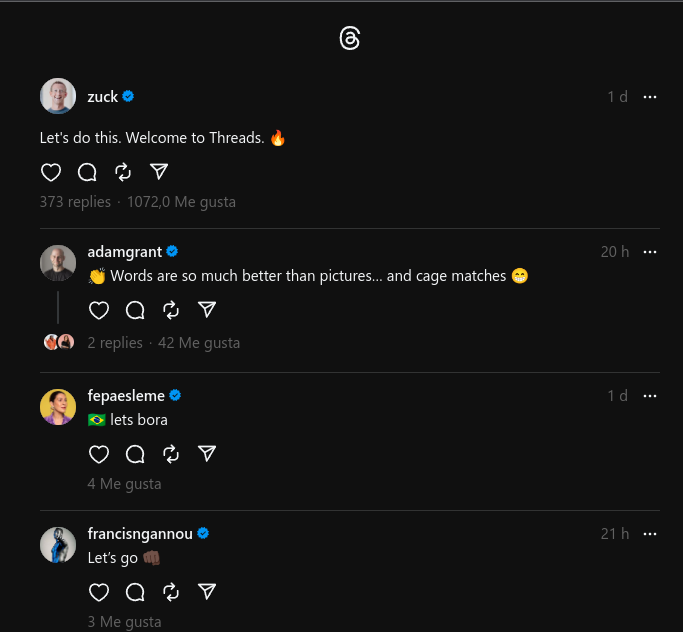
Task: Repost adamgrant's reply
Action: coord(171,310)
